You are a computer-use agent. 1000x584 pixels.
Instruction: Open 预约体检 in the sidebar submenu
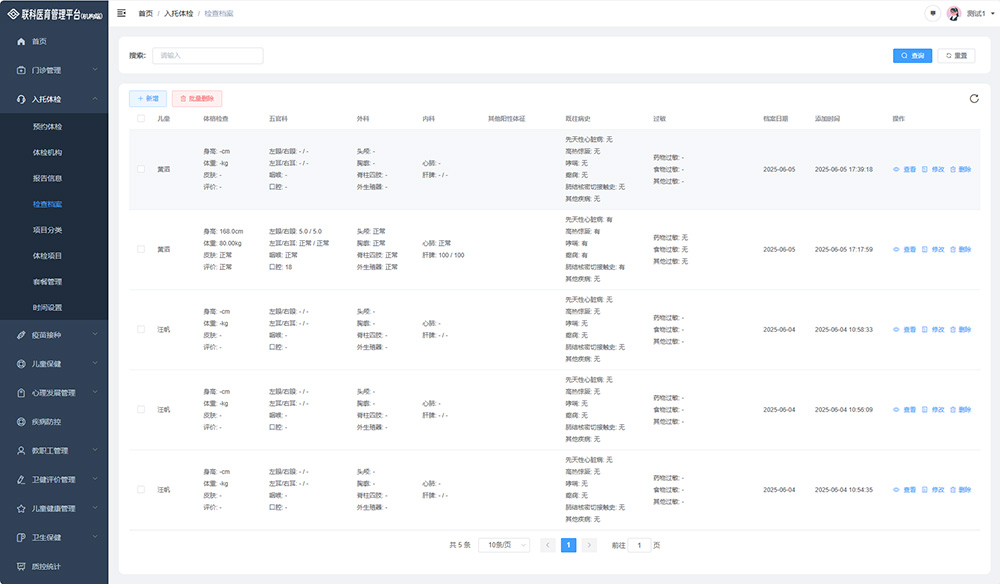[x=47, y=127]
